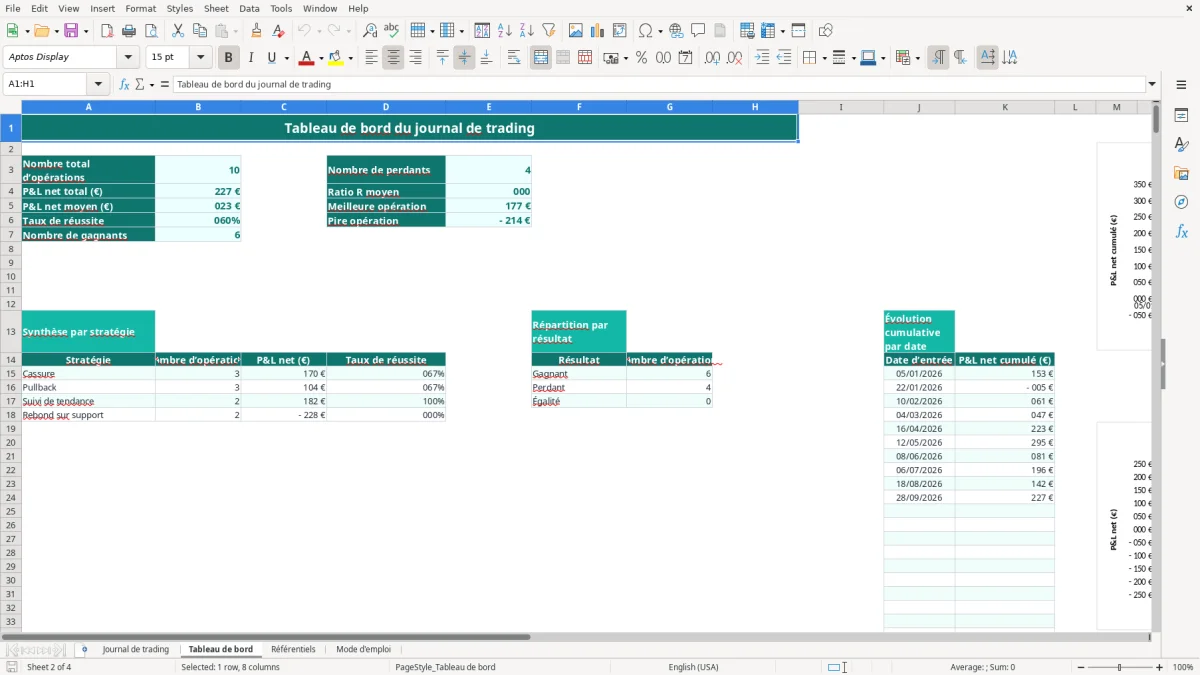Click the Format as Percent icon
Viewport: 1200px width, 675px height.
(x=641, y=58)
